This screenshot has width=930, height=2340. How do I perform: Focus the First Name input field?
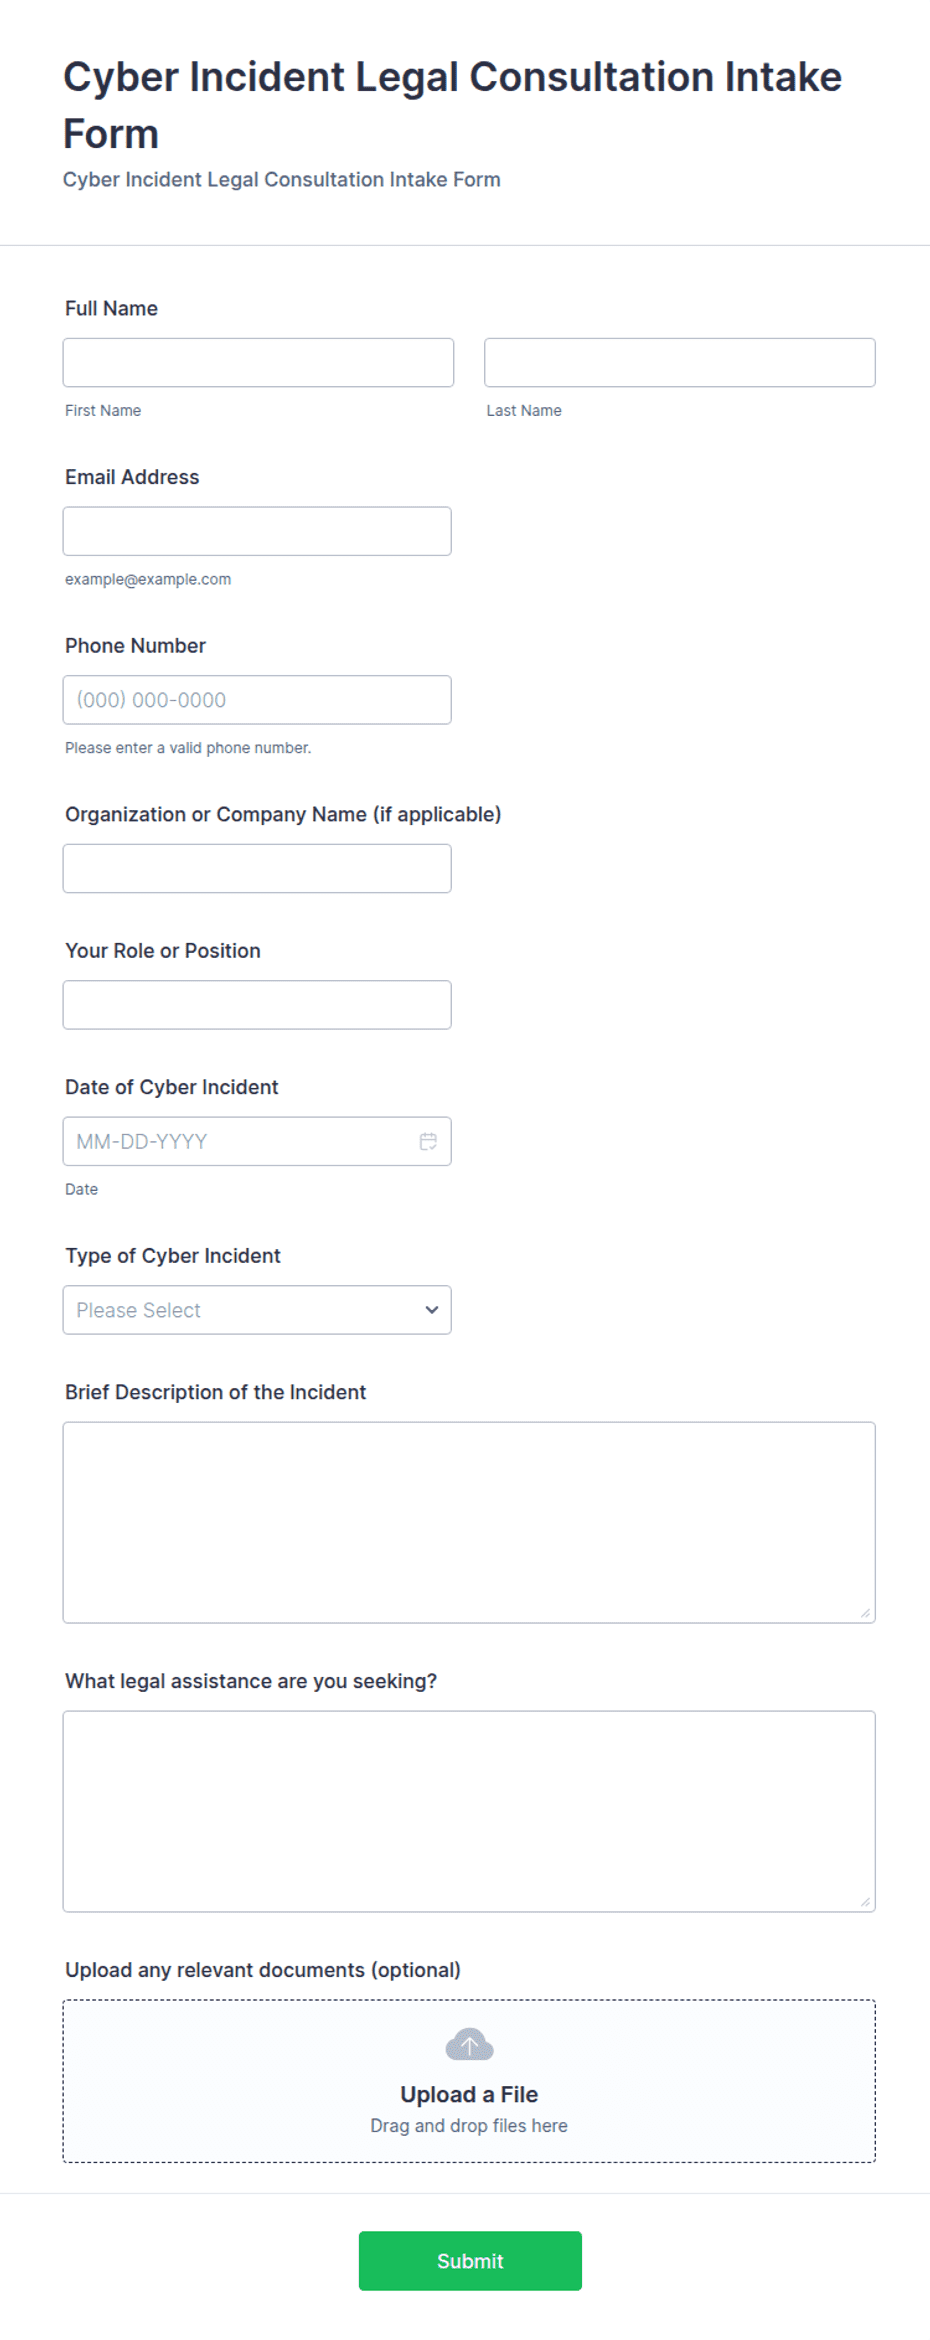point(258,362)
